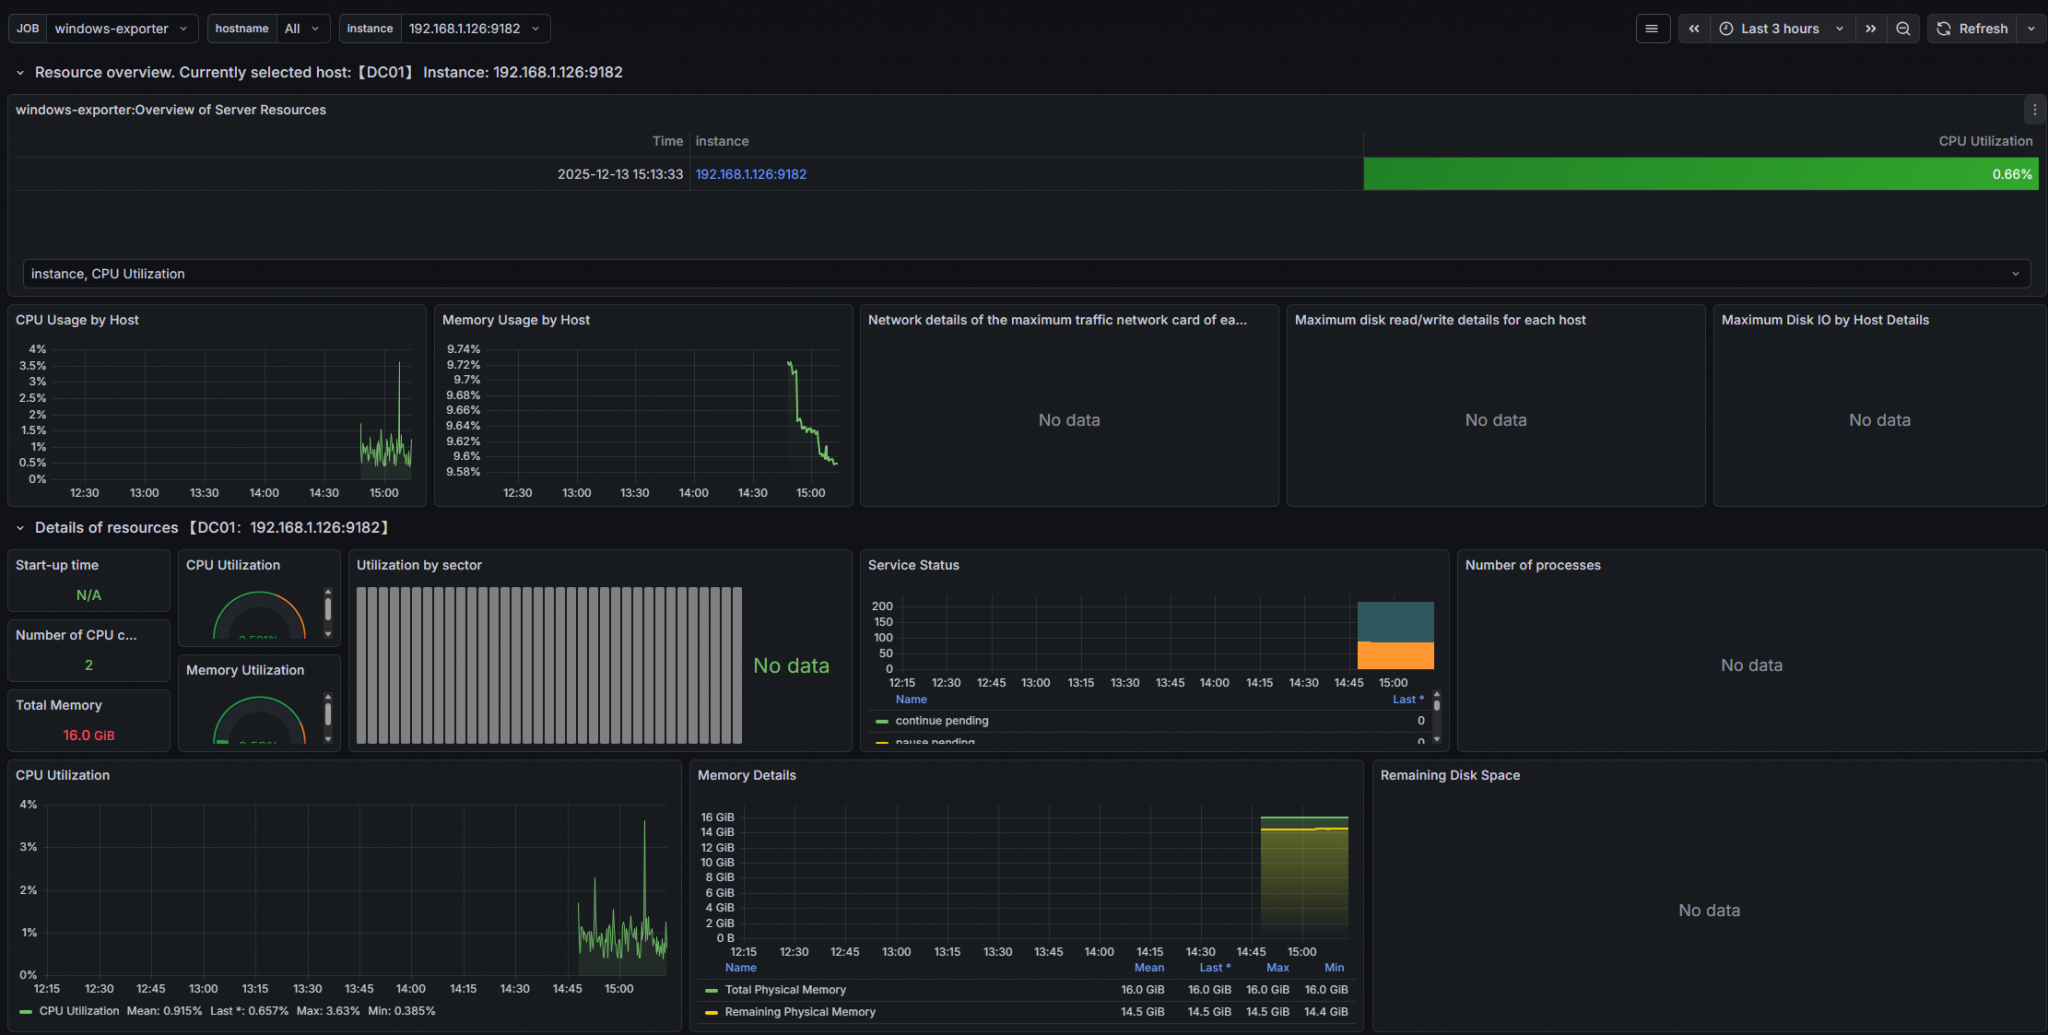This screenshot has width=2048, height=1035.
Task: Open the Last 3 hours time picker
Action: [x=1781, y=29]
